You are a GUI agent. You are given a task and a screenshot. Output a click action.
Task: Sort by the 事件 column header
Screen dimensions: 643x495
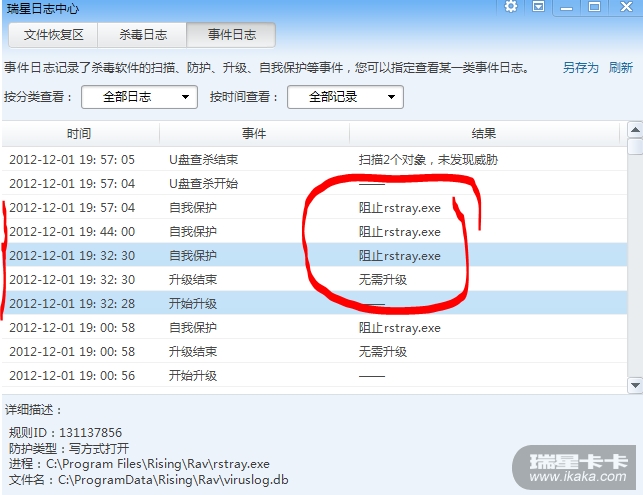(254, 134)
